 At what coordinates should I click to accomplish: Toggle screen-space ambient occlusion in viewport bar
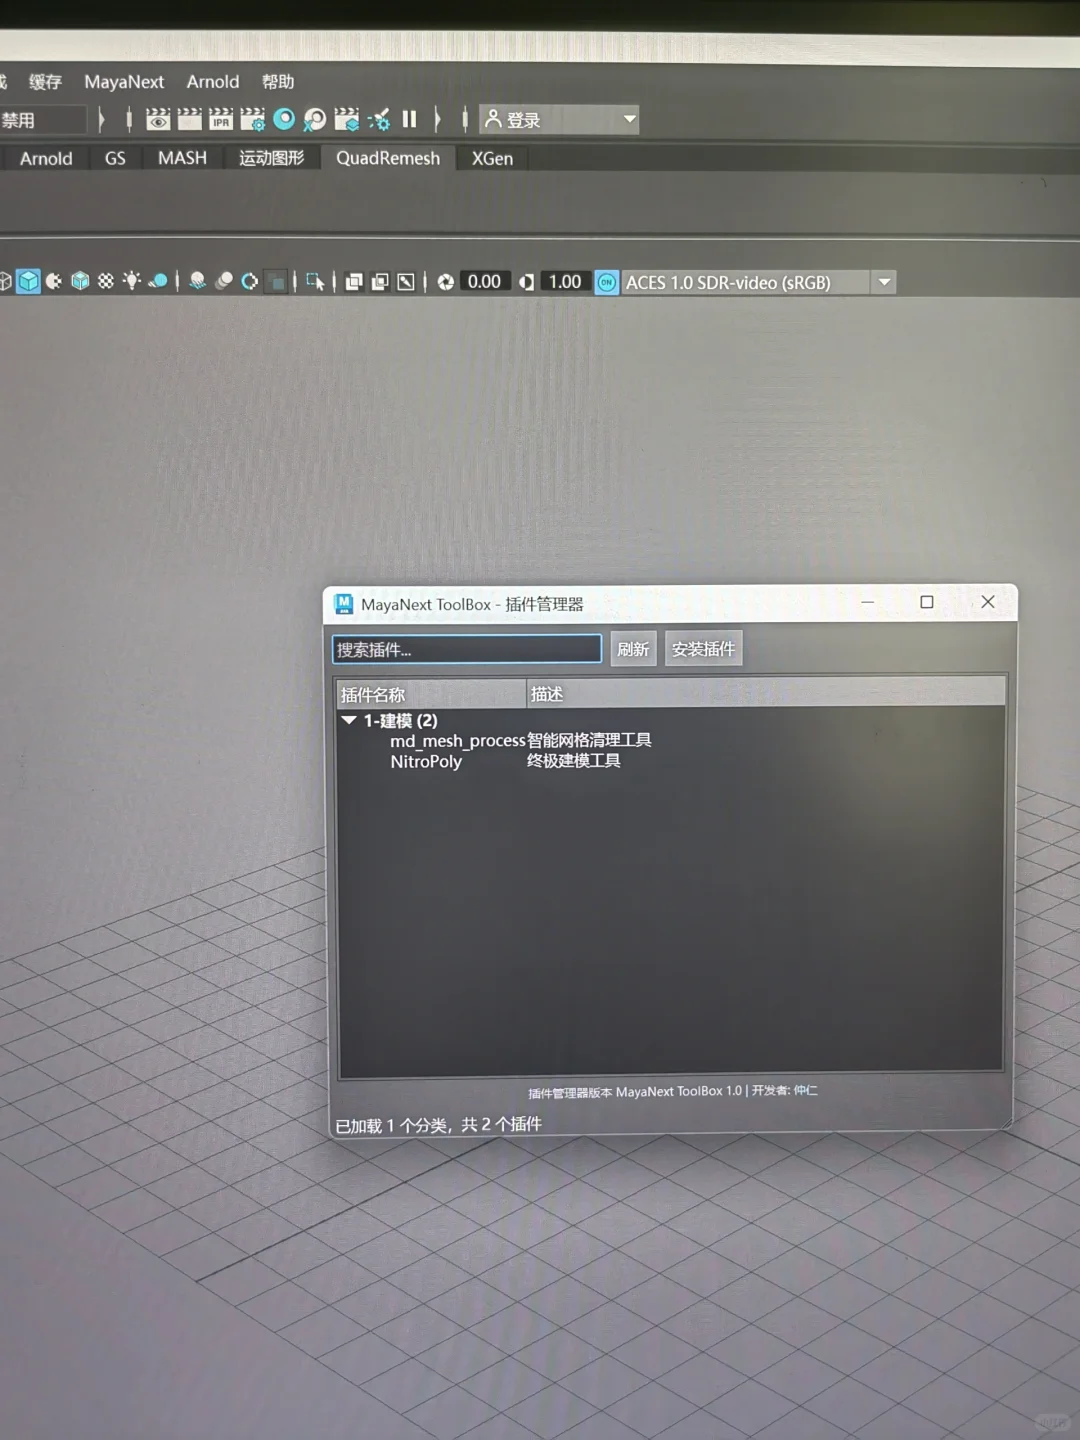[x=199, y=281]
